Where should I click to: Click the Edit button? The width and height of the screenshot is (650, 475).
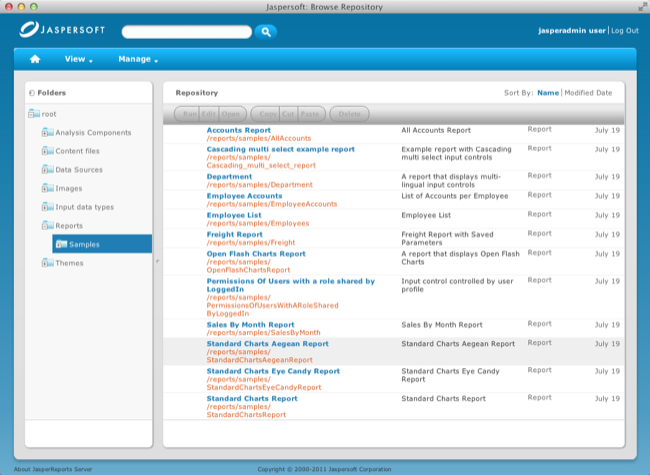[x=209, y=114]
